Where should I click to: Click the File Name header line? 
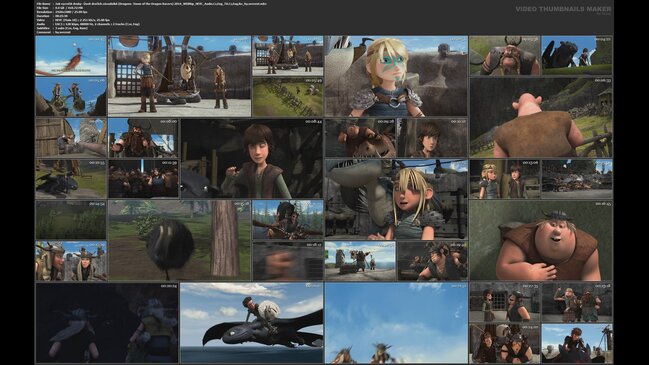(151, 4)
